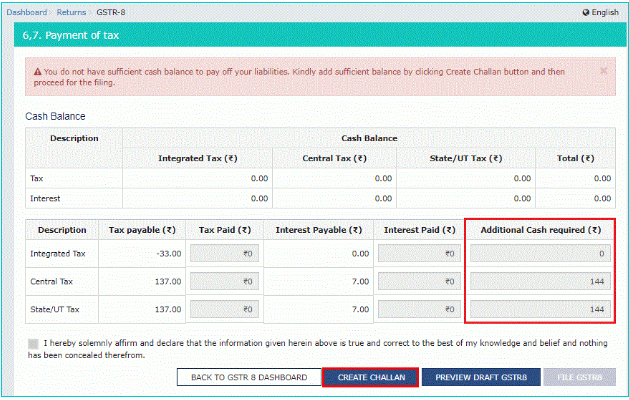Tick the solemn declaration checkbox

(32, 344)
